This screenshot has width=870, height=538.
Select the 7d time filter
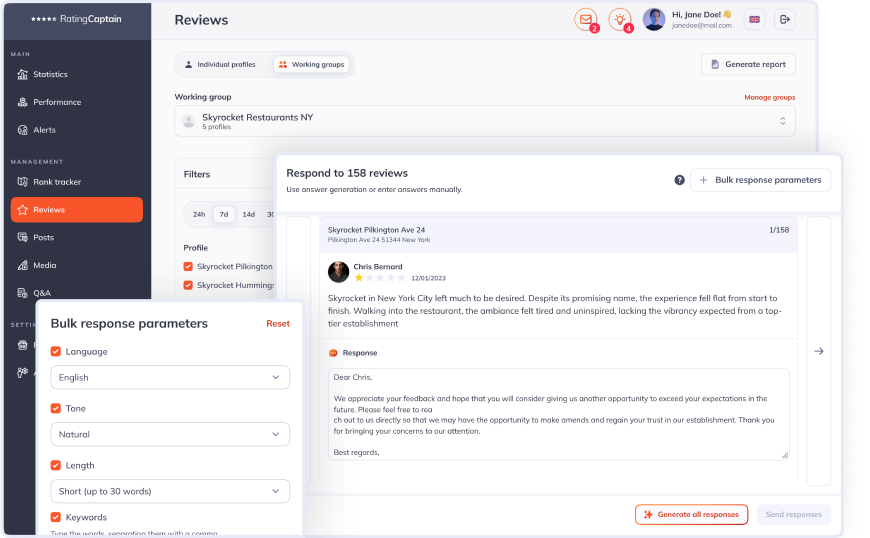click(224, 214)
